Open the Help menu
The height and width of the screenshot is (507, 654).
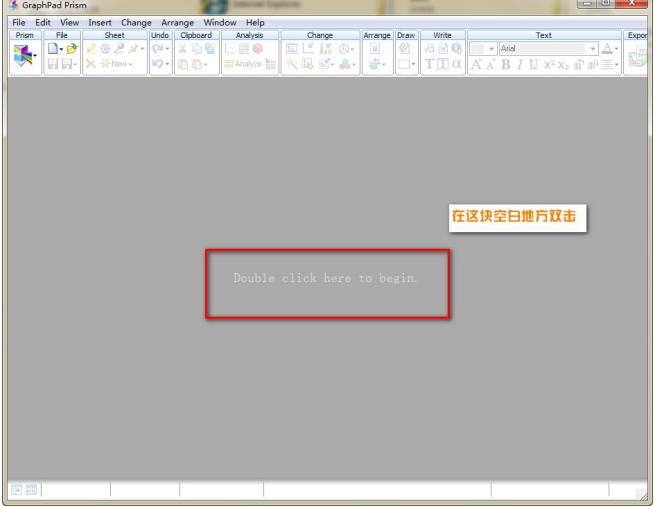tap(255, 23)
